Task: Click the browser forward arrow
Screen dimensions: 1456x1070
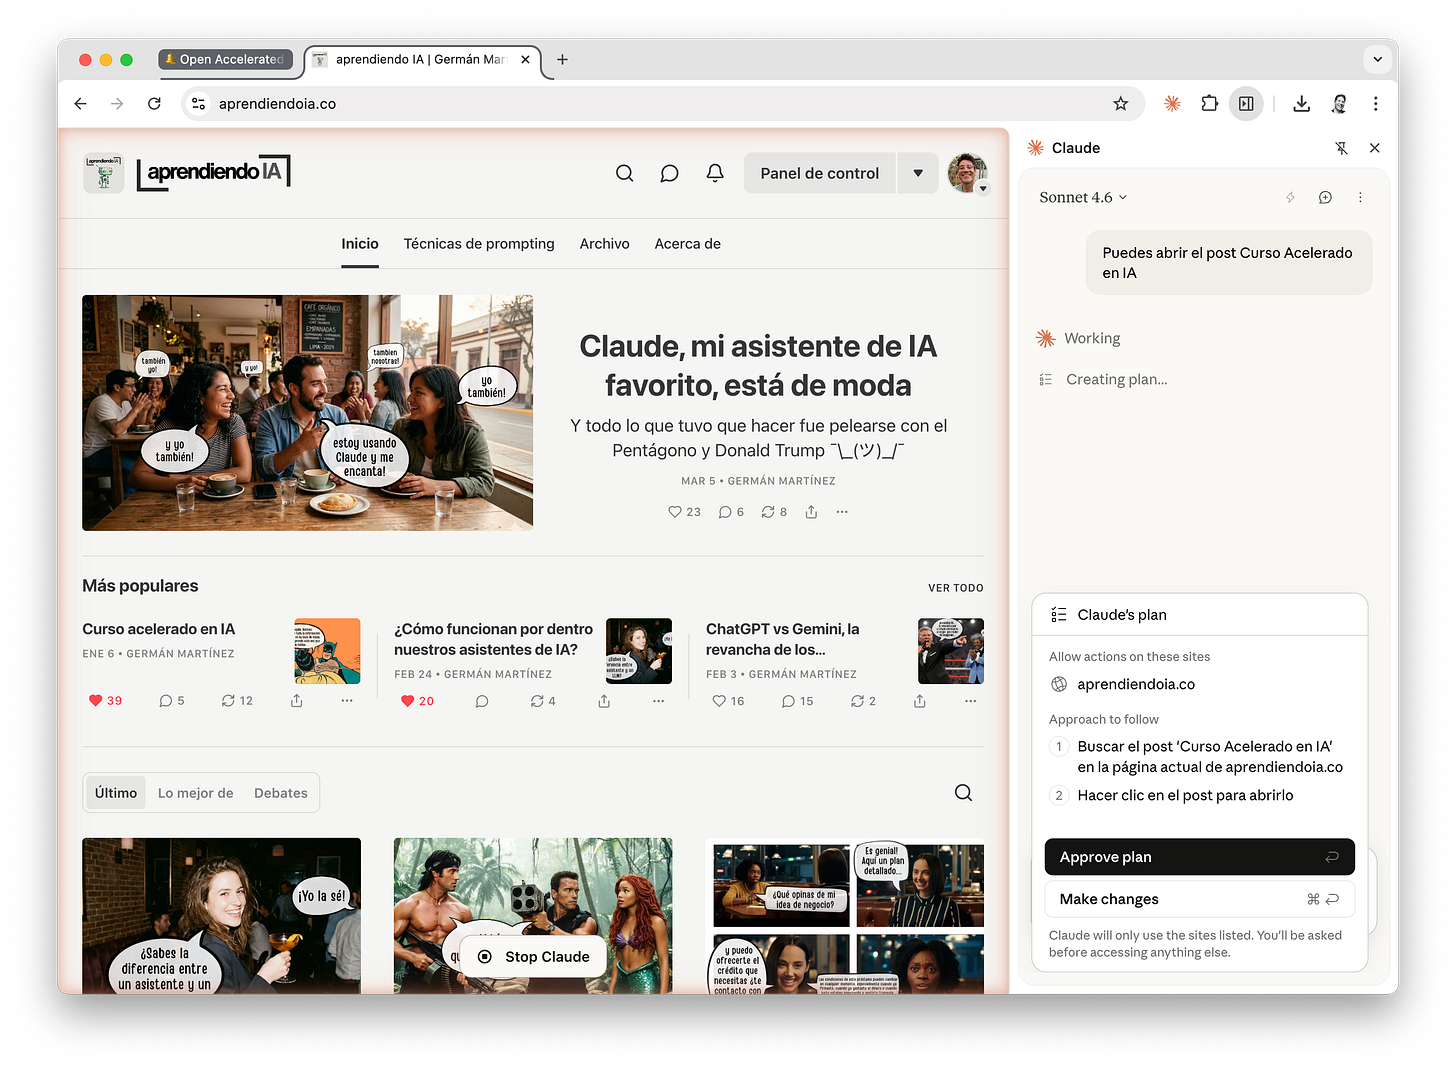Action: (x=117, y=103)
